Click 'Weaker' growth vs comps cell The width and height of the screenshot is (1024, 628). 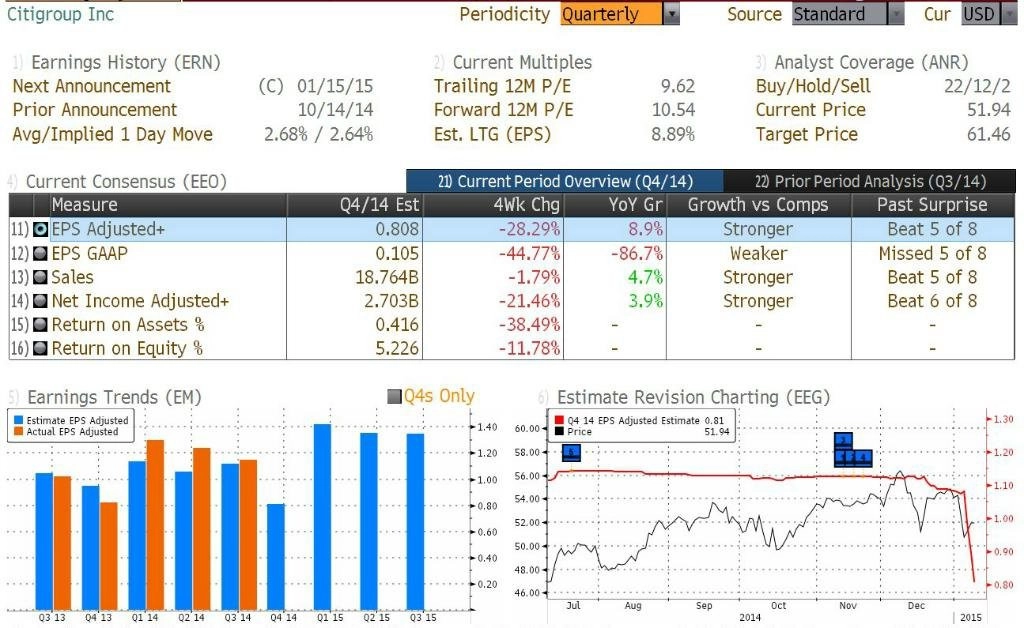758,253
